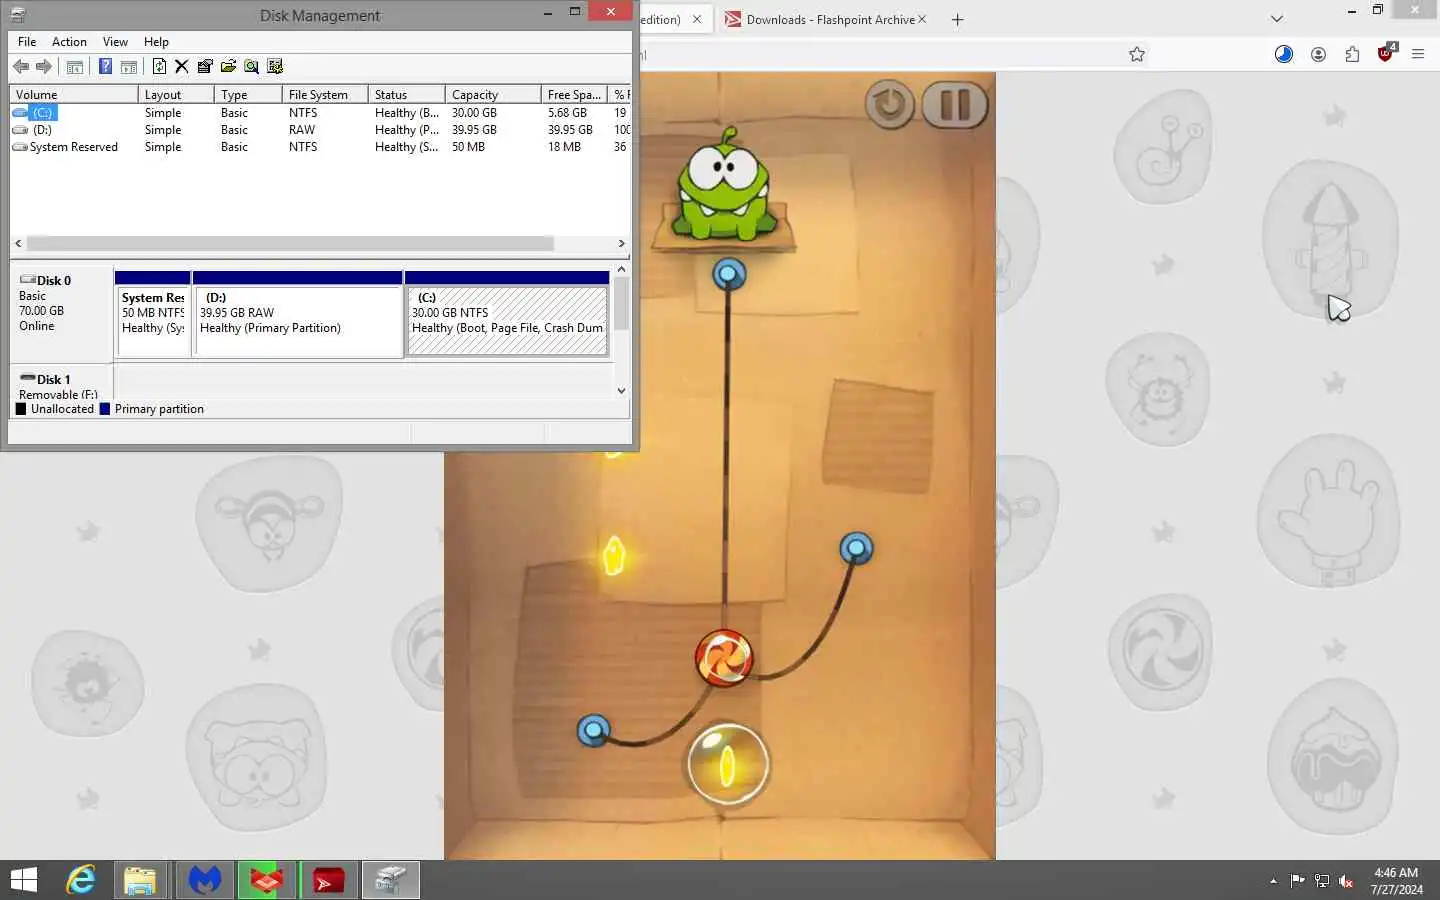Click the green-highlighted taskbar app icon
Viewport: 1440px width, 900px height.
(x=266, y=880)
